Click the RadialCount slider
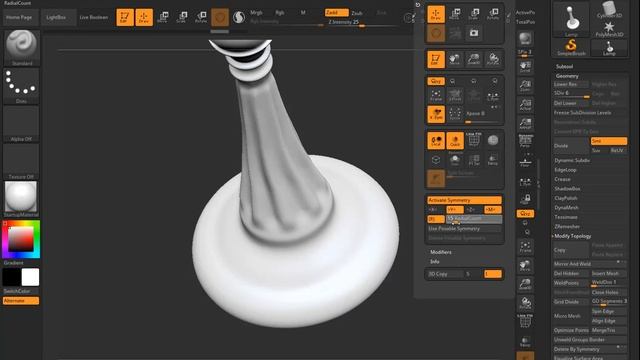The width and height of the screenshot is (640, 360). 473,219
